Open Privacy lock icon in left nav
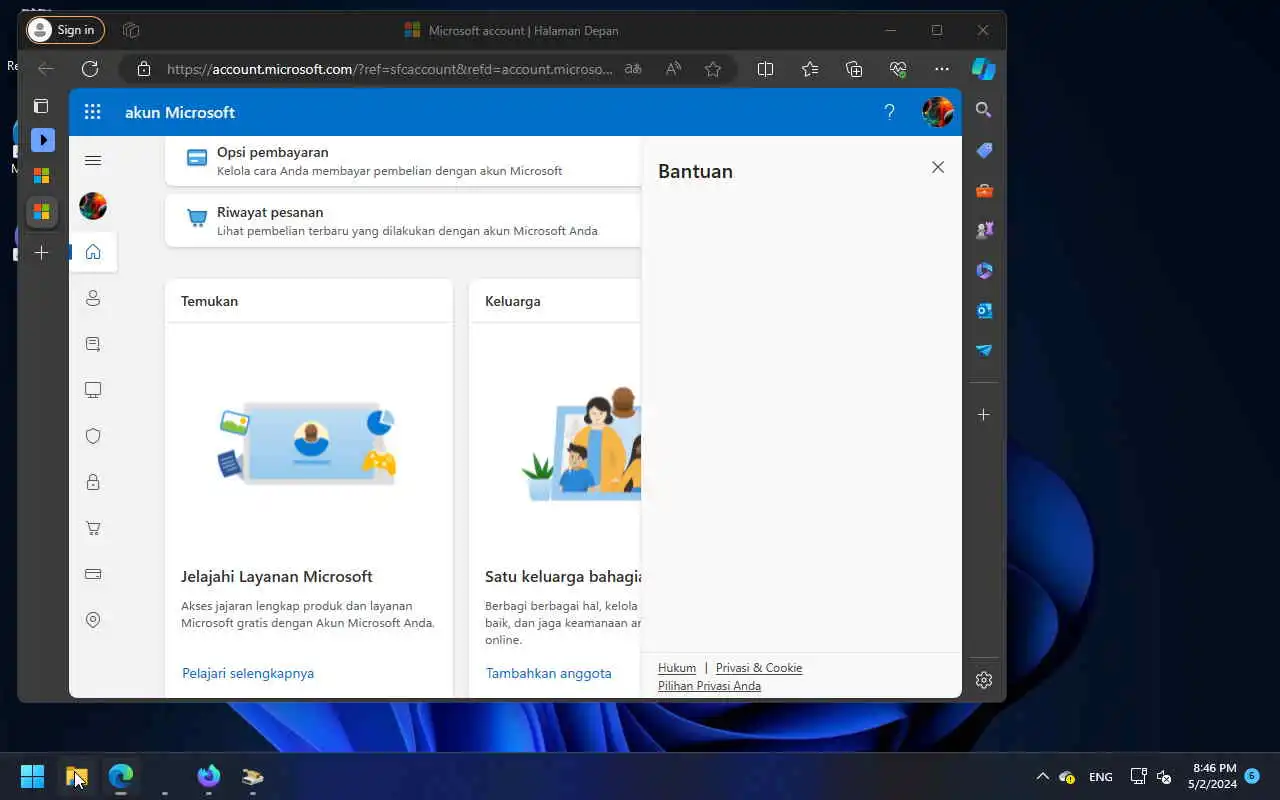The height and width of the screenshot is (800, 1280). click(x=93, y=482)
